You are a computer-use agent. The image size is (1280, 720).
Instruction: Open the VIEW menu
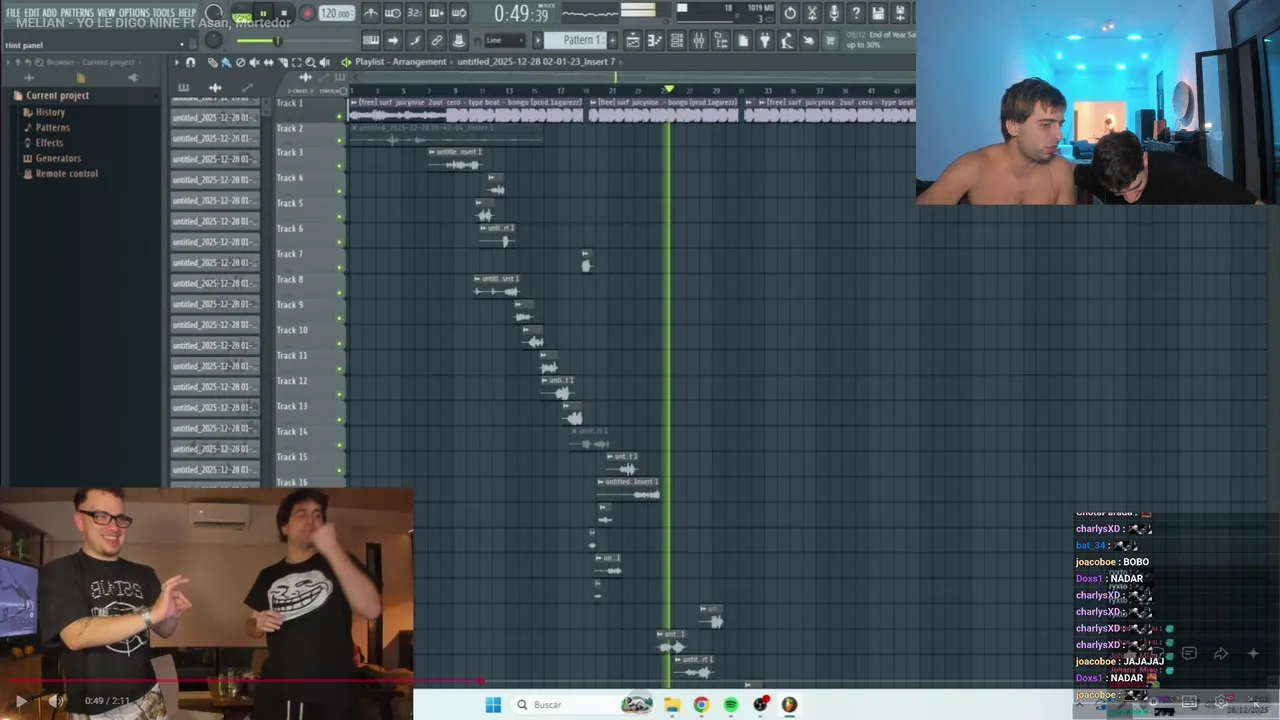106,13
